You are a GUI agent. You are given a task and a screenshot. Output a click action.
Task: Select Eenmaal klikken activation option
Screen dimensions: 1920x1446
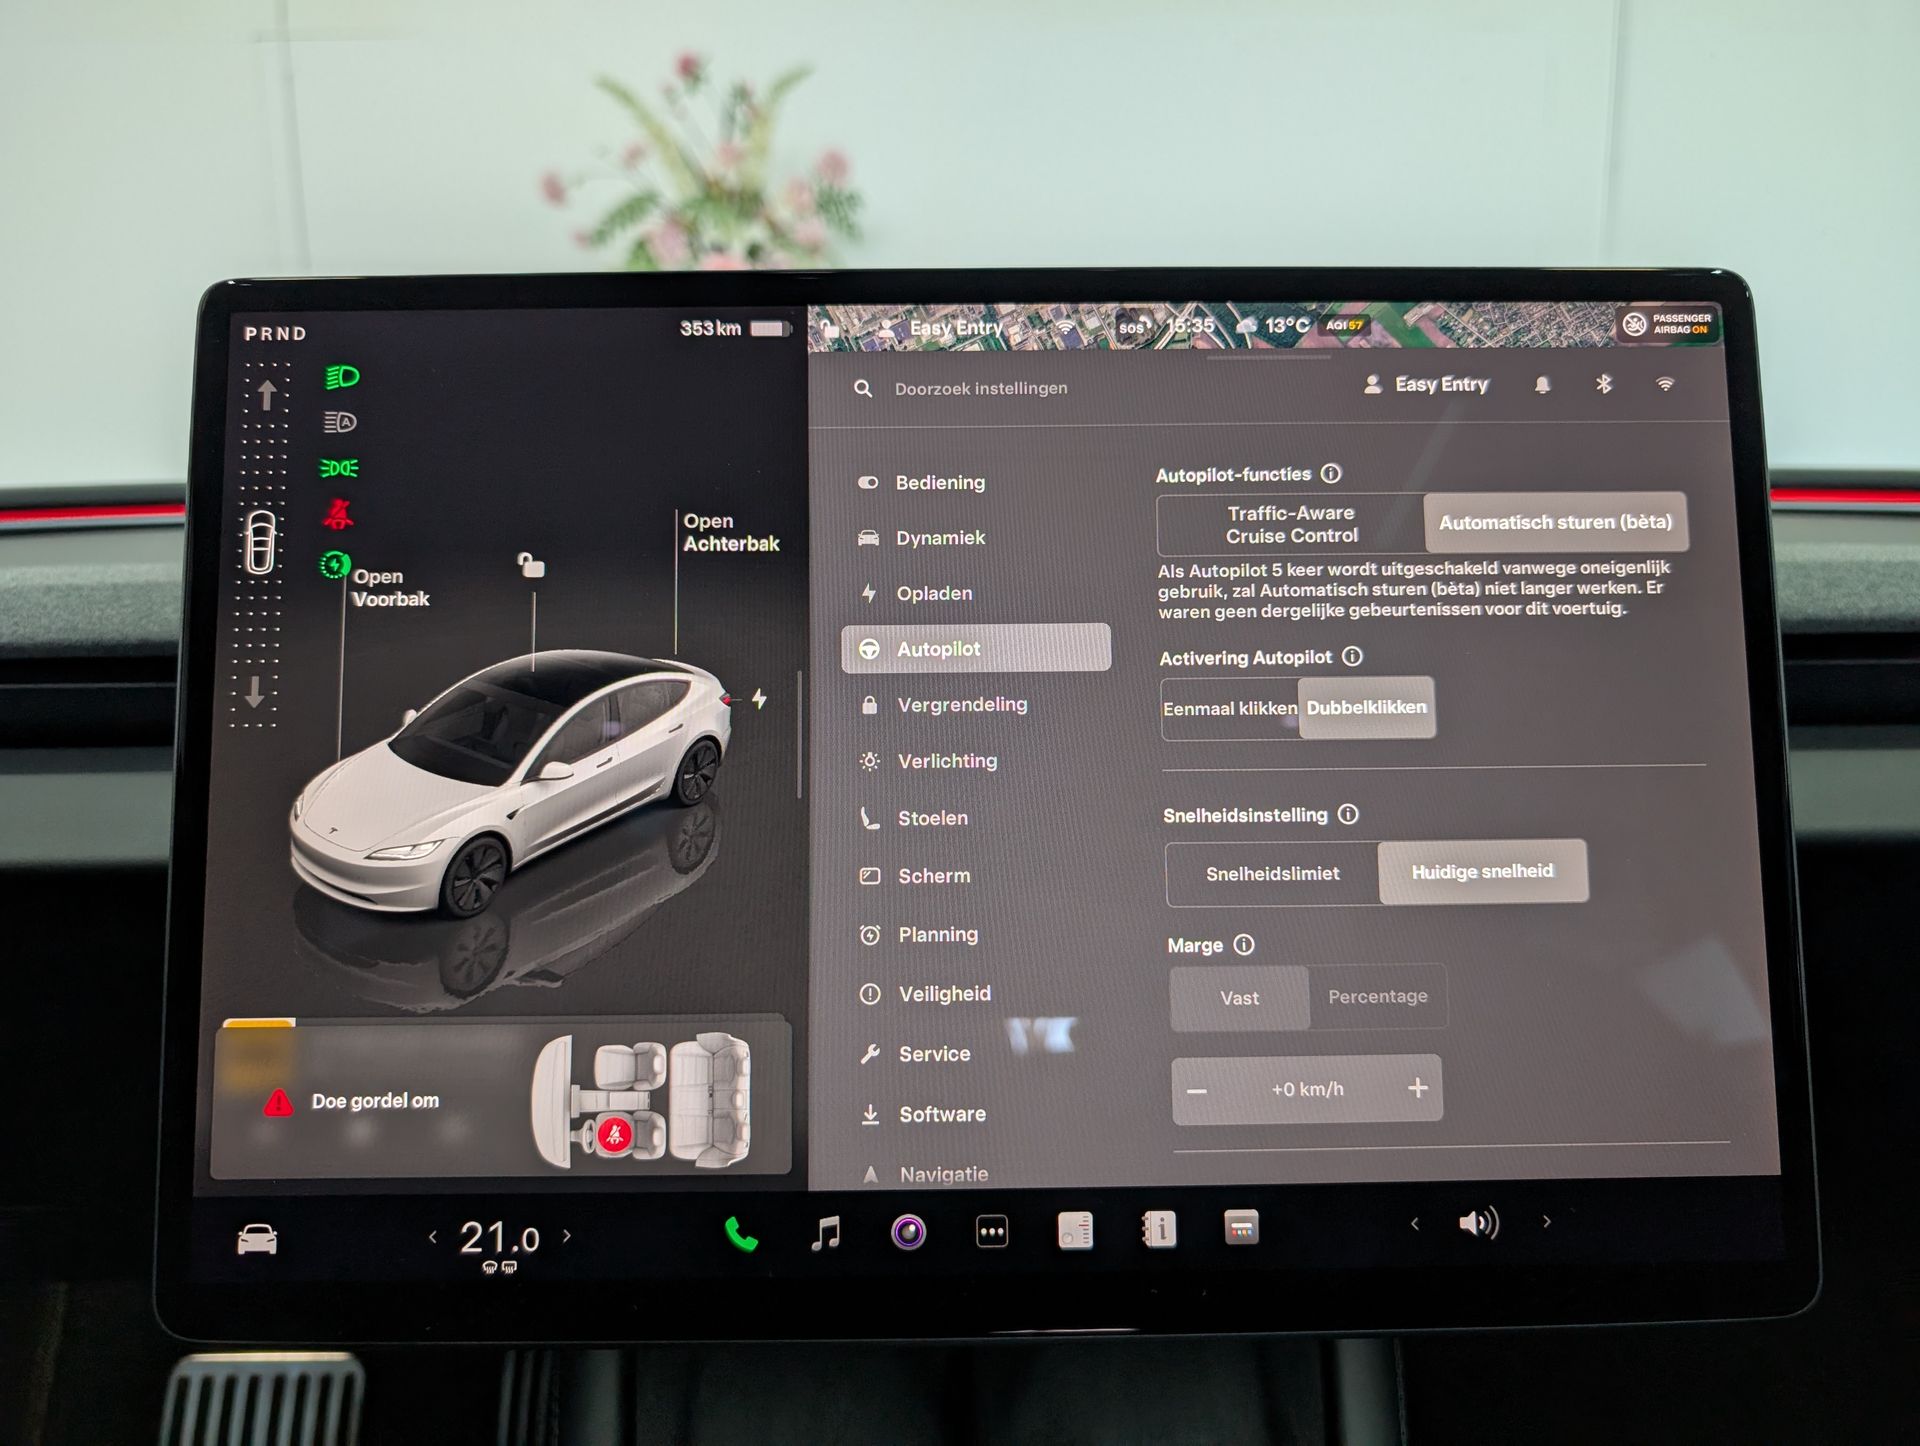click(1230, 708)
